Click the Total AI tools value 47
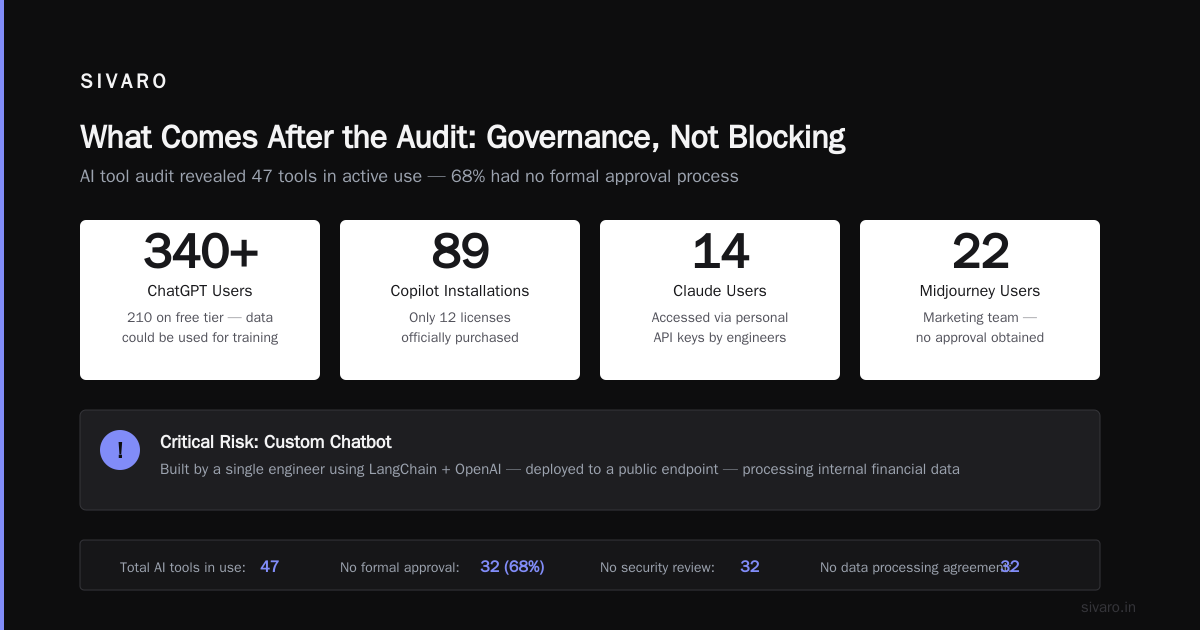The width and height of the screenshot is (1200, 630). click(x=269, y=566)
